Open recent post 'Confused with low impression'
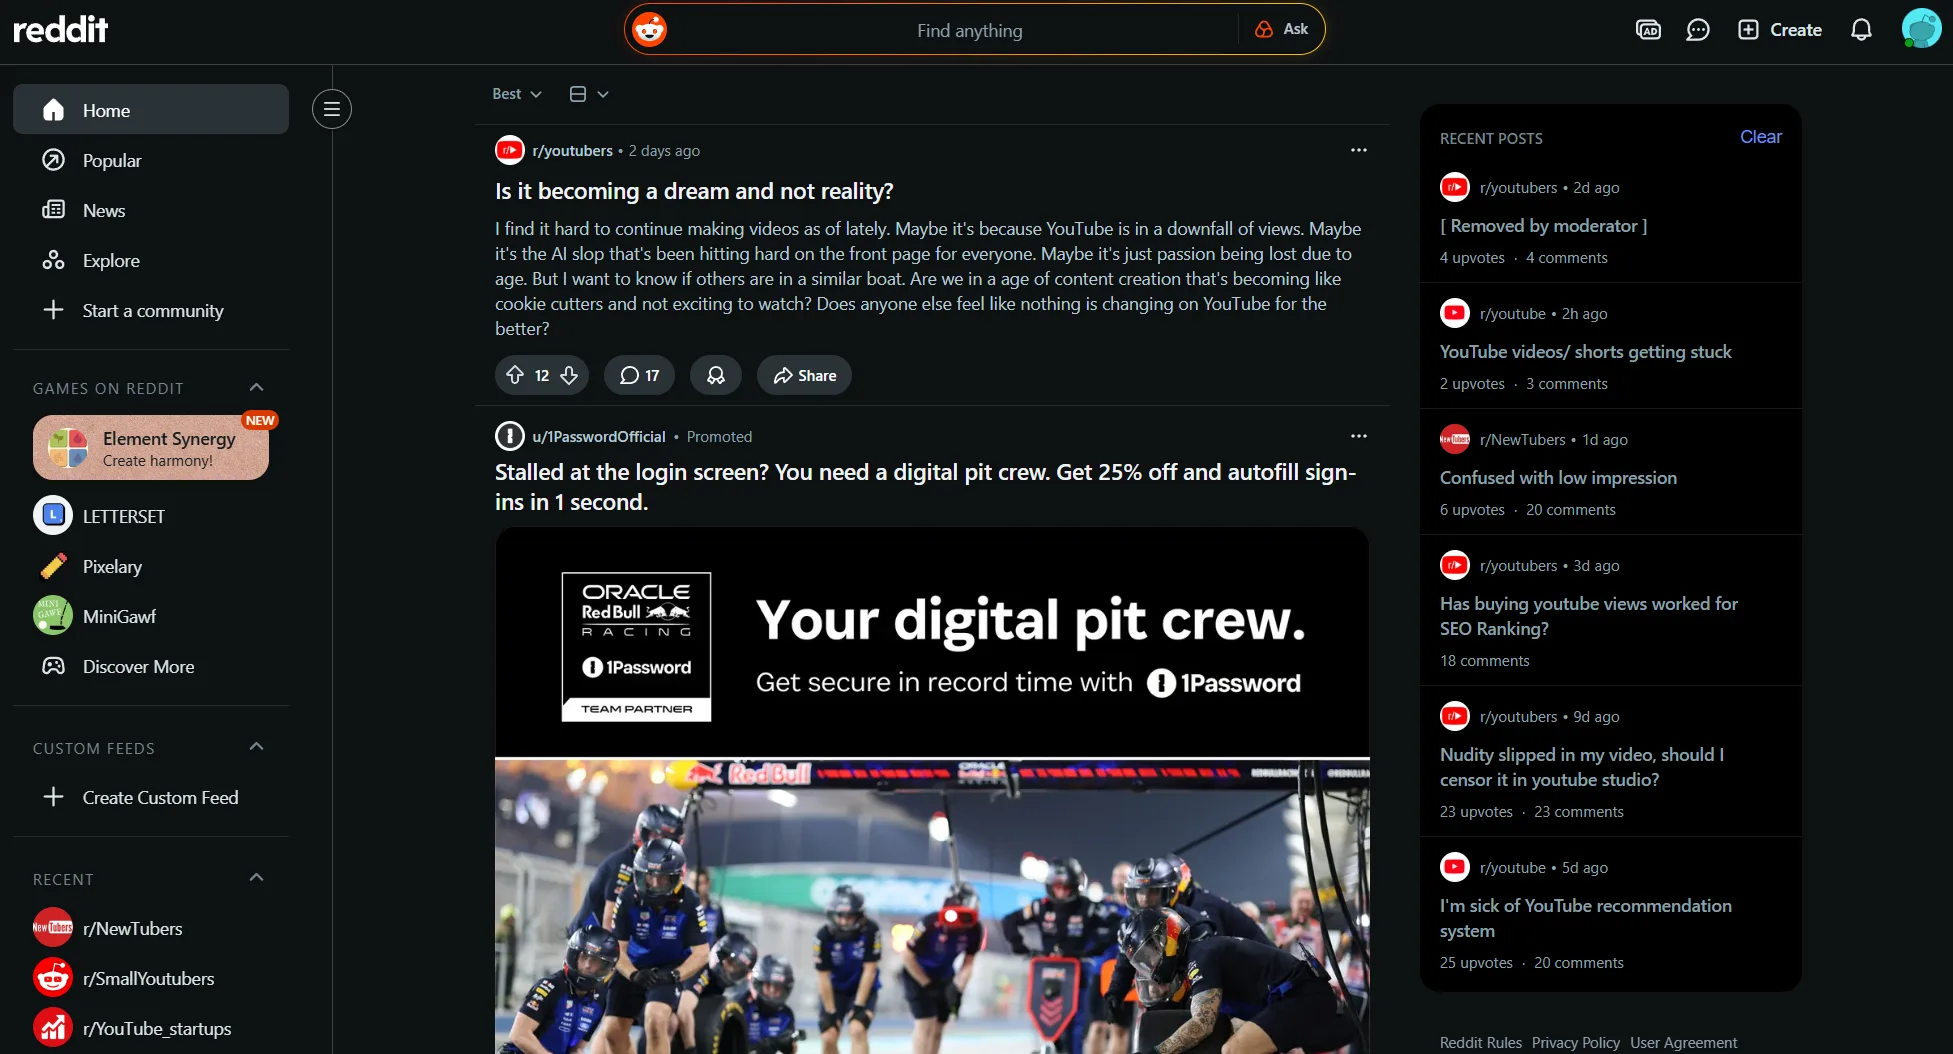1953x1054 pixels. [1558, 478]
